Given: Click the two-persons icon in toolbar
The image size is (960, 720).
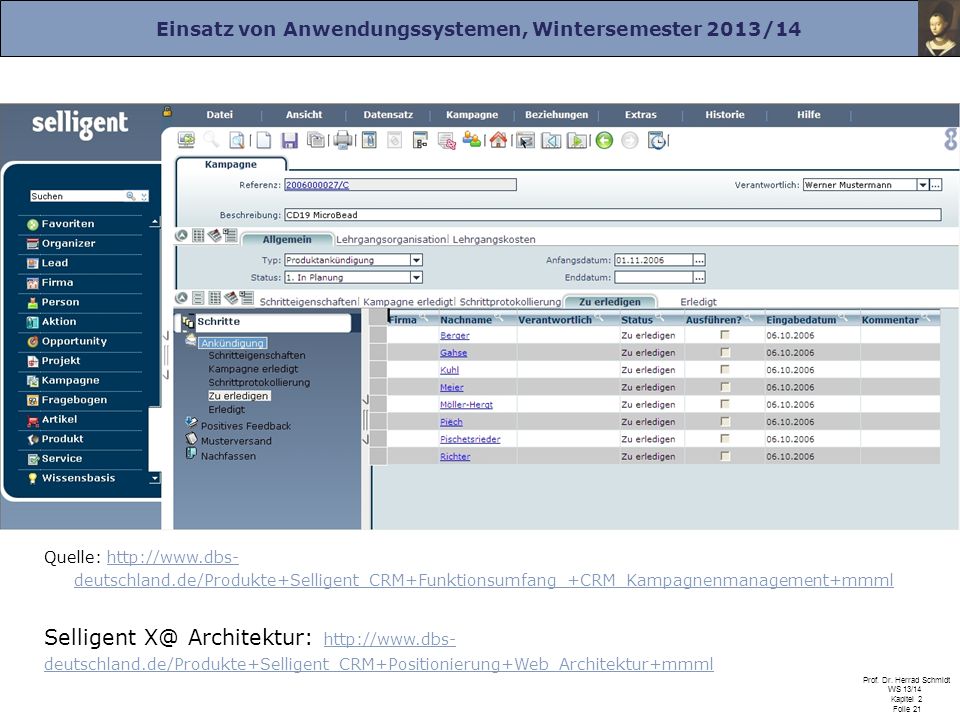Looking at the screenshot, I should pos(471,141).
